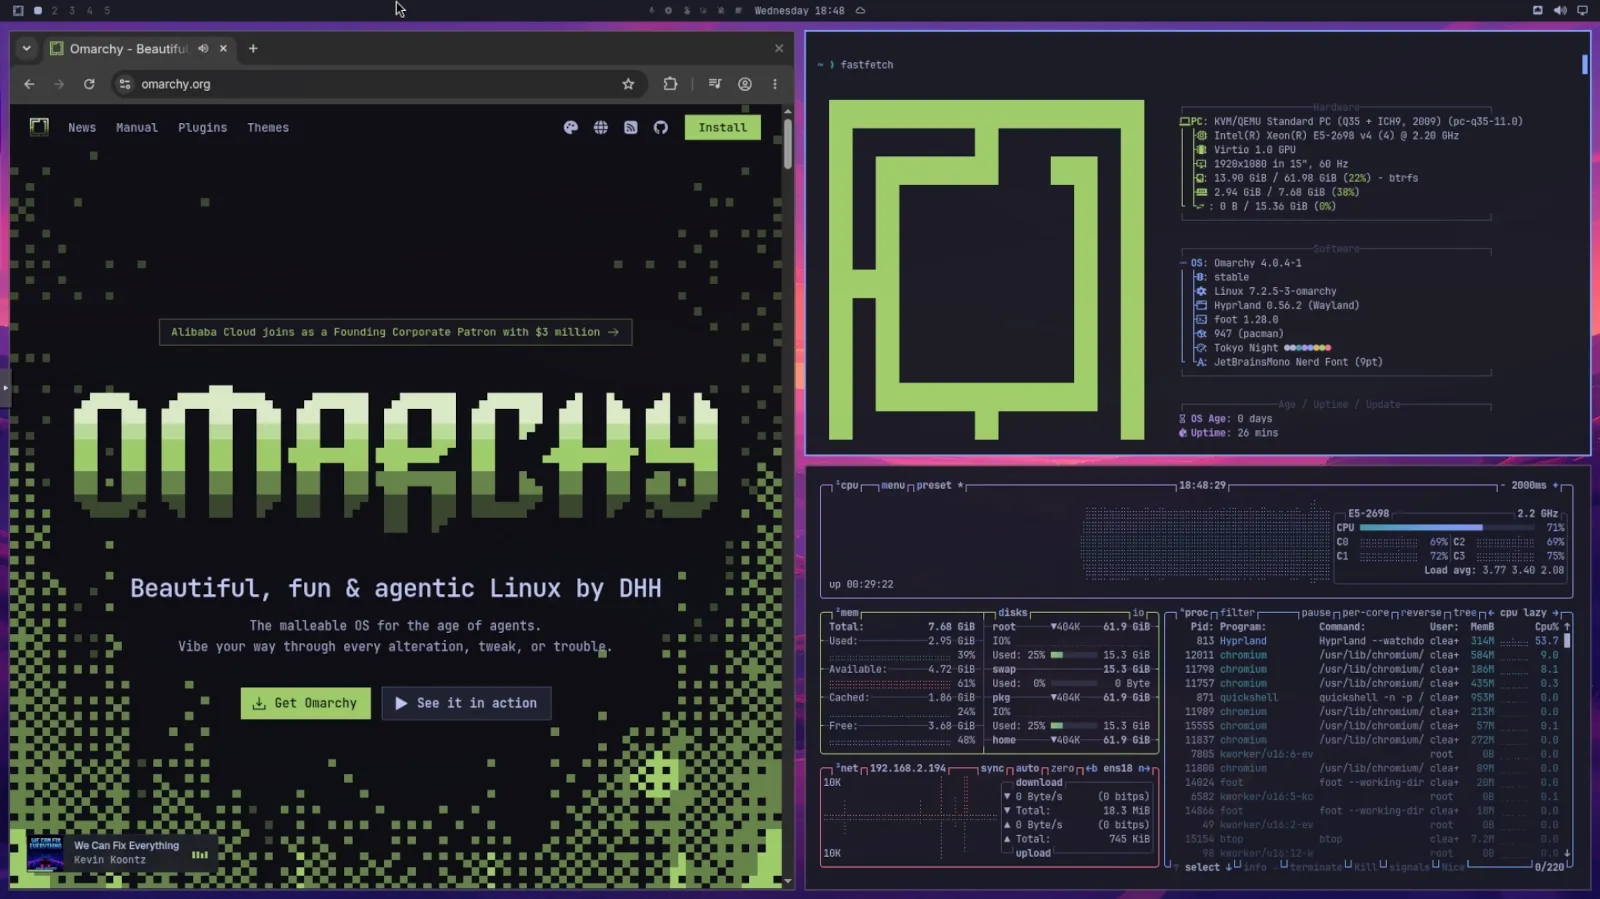View site information icon in address bar
This screenshot has width=1600, height=899.
[x=125, y=84]
